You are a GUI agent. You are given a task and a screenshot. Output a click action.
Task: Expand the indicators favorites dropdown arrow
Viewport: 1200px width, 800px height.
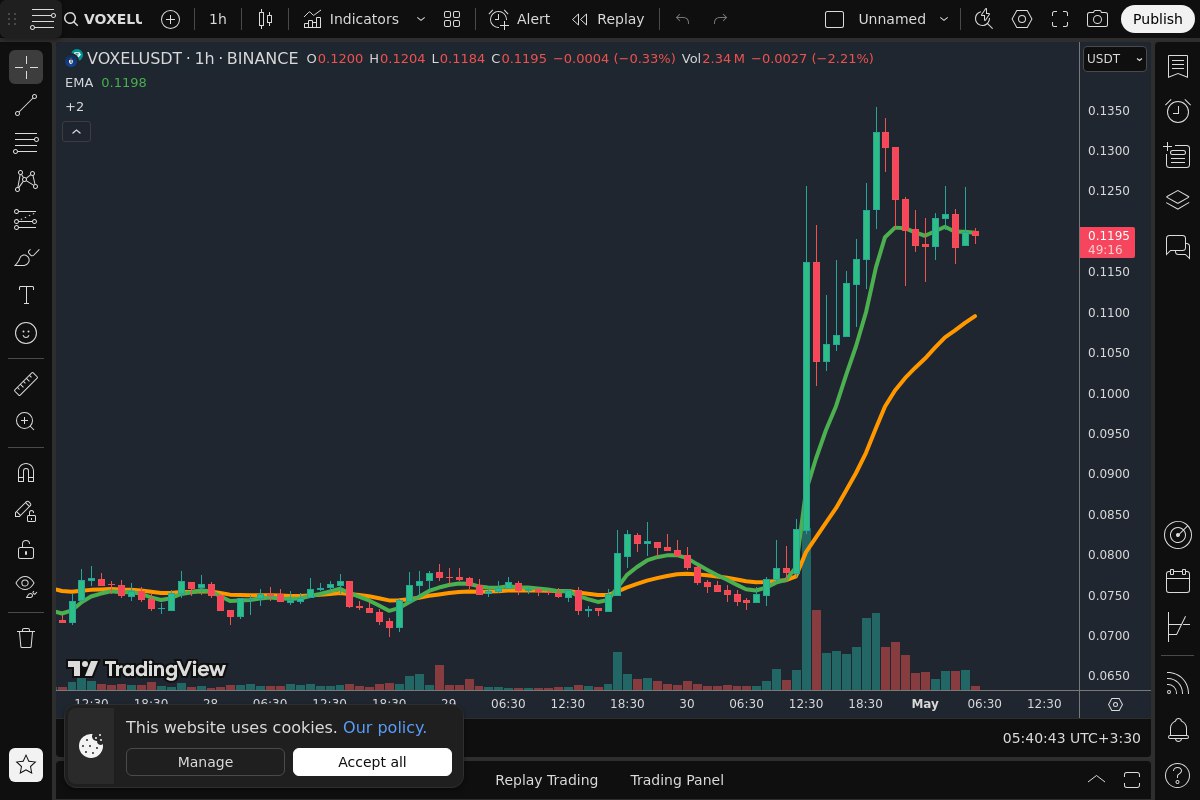(420, 19)
